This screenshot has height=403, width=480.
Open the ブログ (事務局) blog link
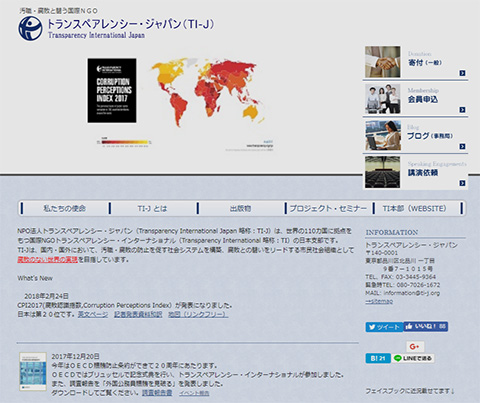pos(430,136)
